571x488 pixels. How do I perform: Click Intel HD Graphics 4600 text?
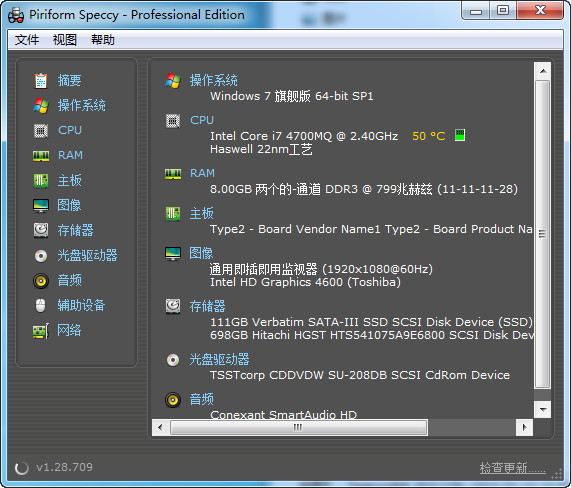pos(305,282)
